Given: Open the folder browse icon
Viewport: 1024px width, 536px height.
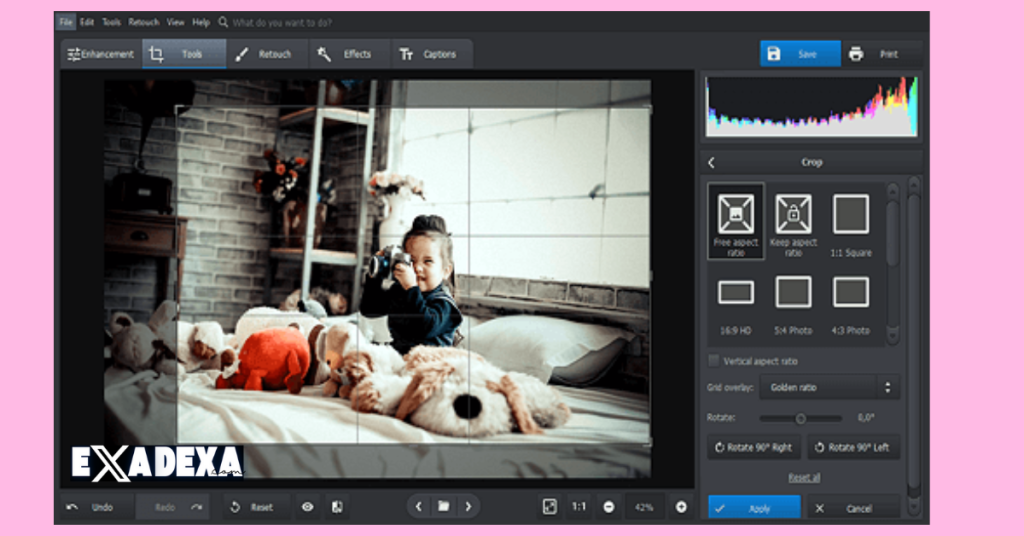Looking at the screenshot, I should tap(443, 507).
